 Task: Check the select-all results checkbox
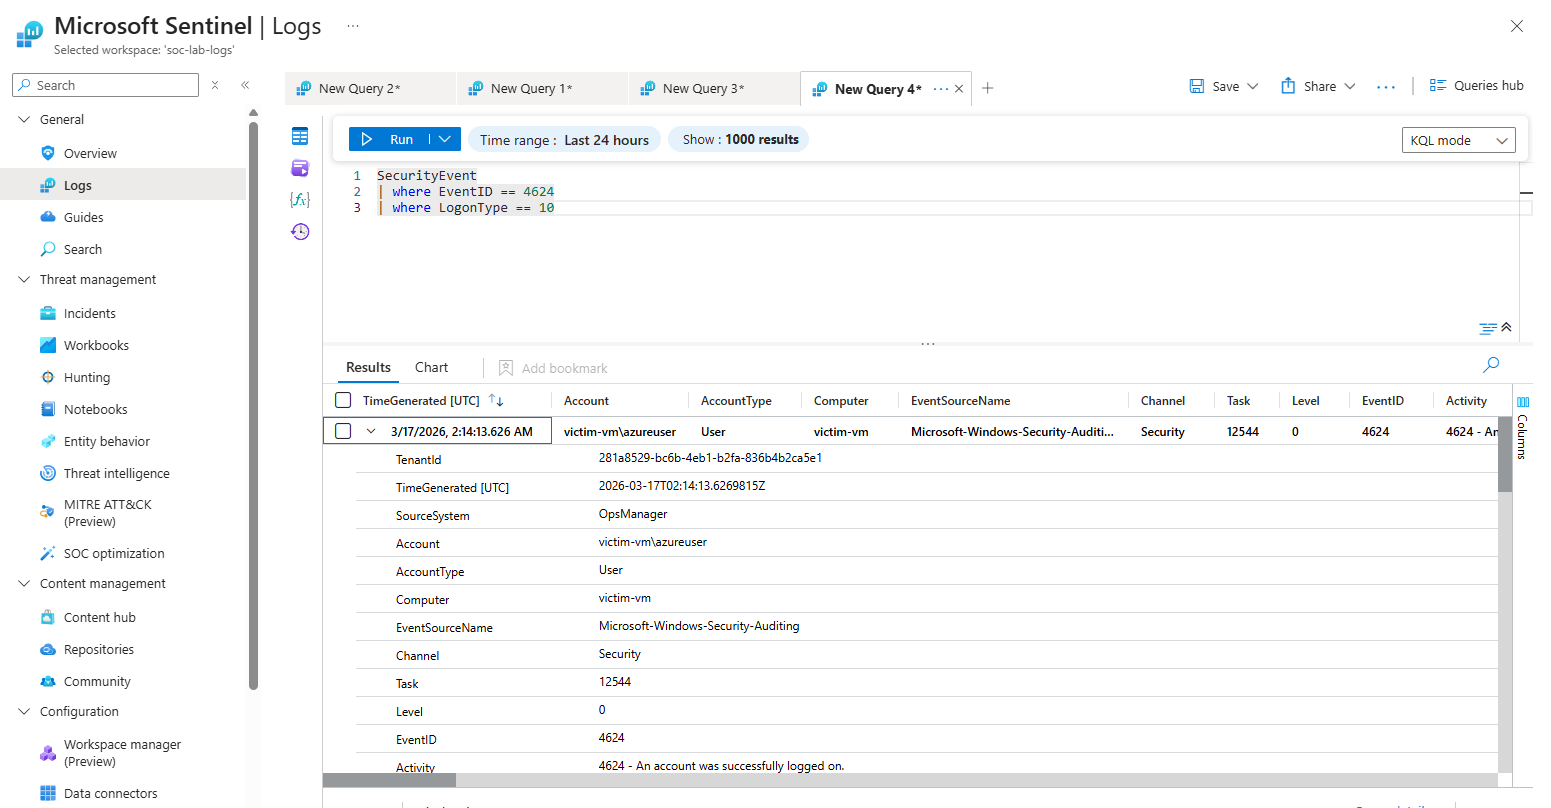343,399
